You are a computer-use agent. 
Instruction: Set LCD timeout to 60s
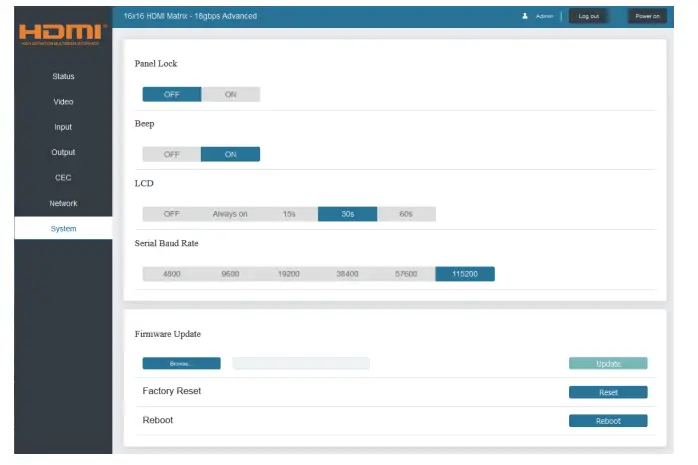[x=406, y=214]
